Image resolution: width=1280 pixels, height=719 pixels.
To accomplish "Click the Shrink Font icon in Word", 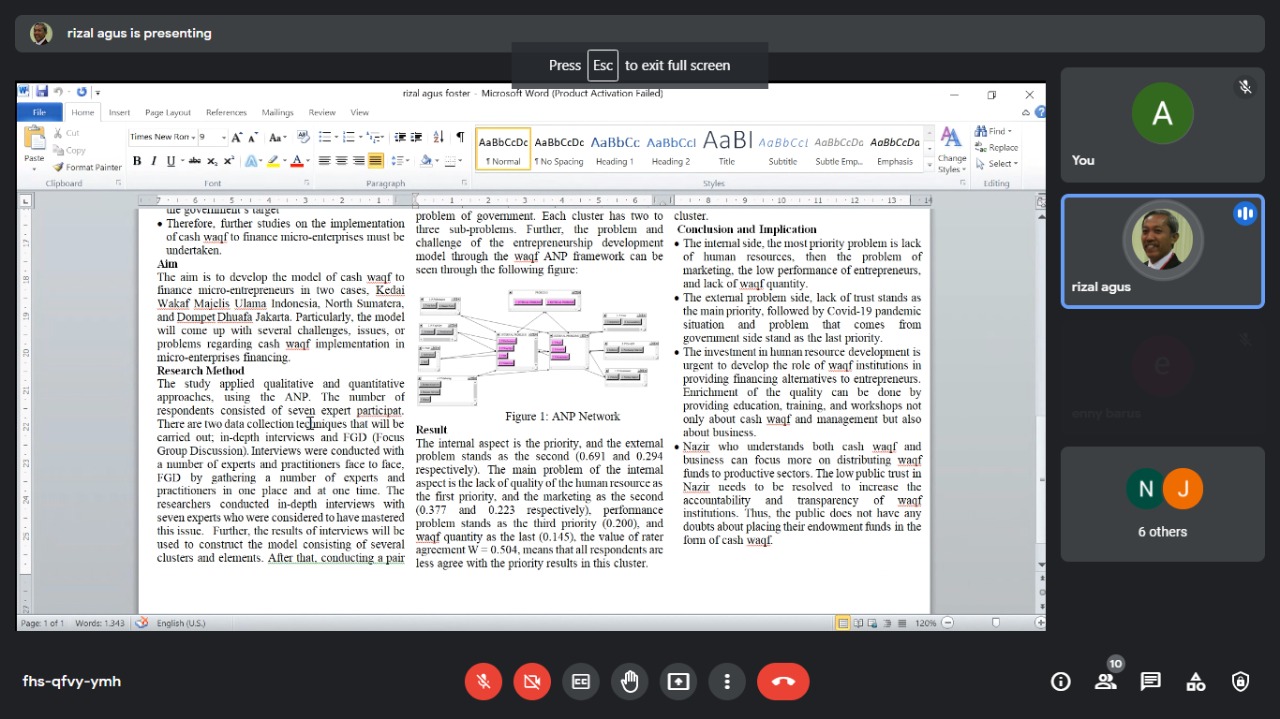I will (251, 137).
